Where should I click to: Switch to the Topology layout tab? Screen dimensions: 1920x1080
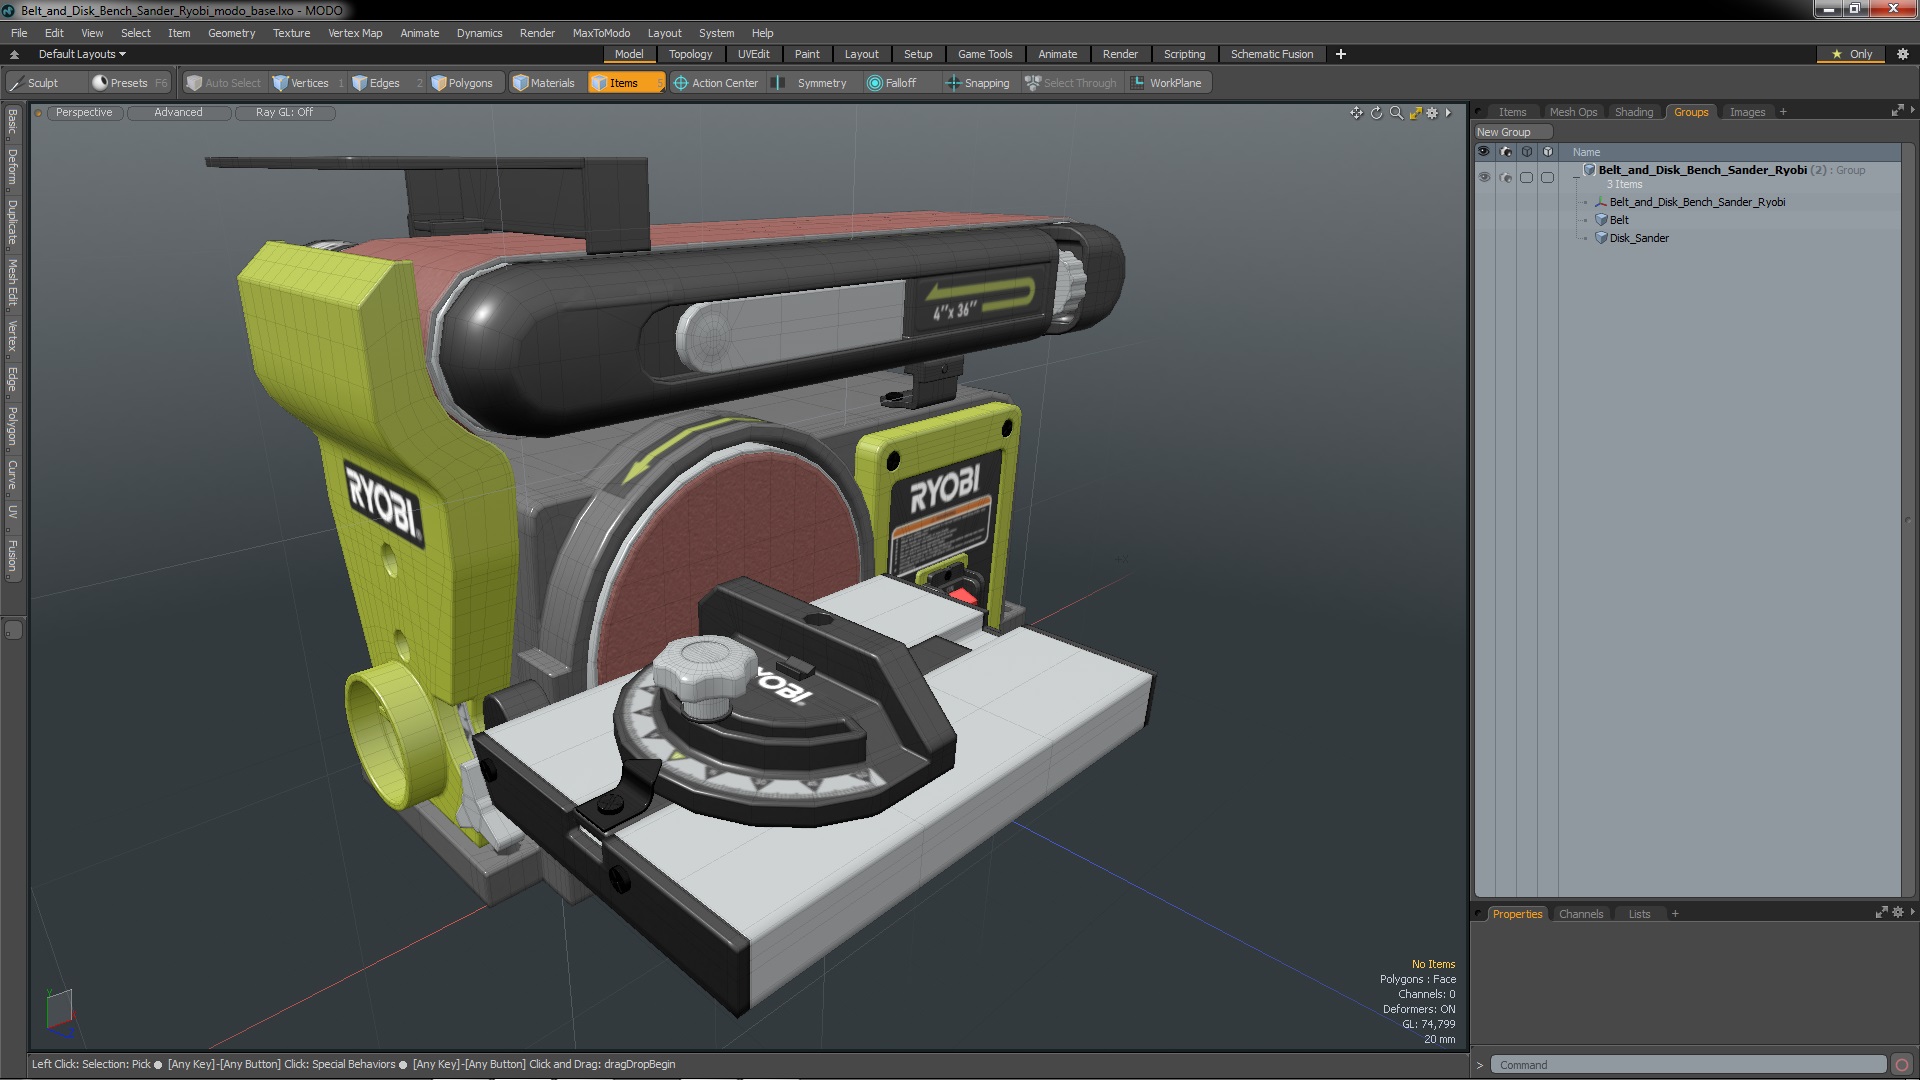[690, 54]
